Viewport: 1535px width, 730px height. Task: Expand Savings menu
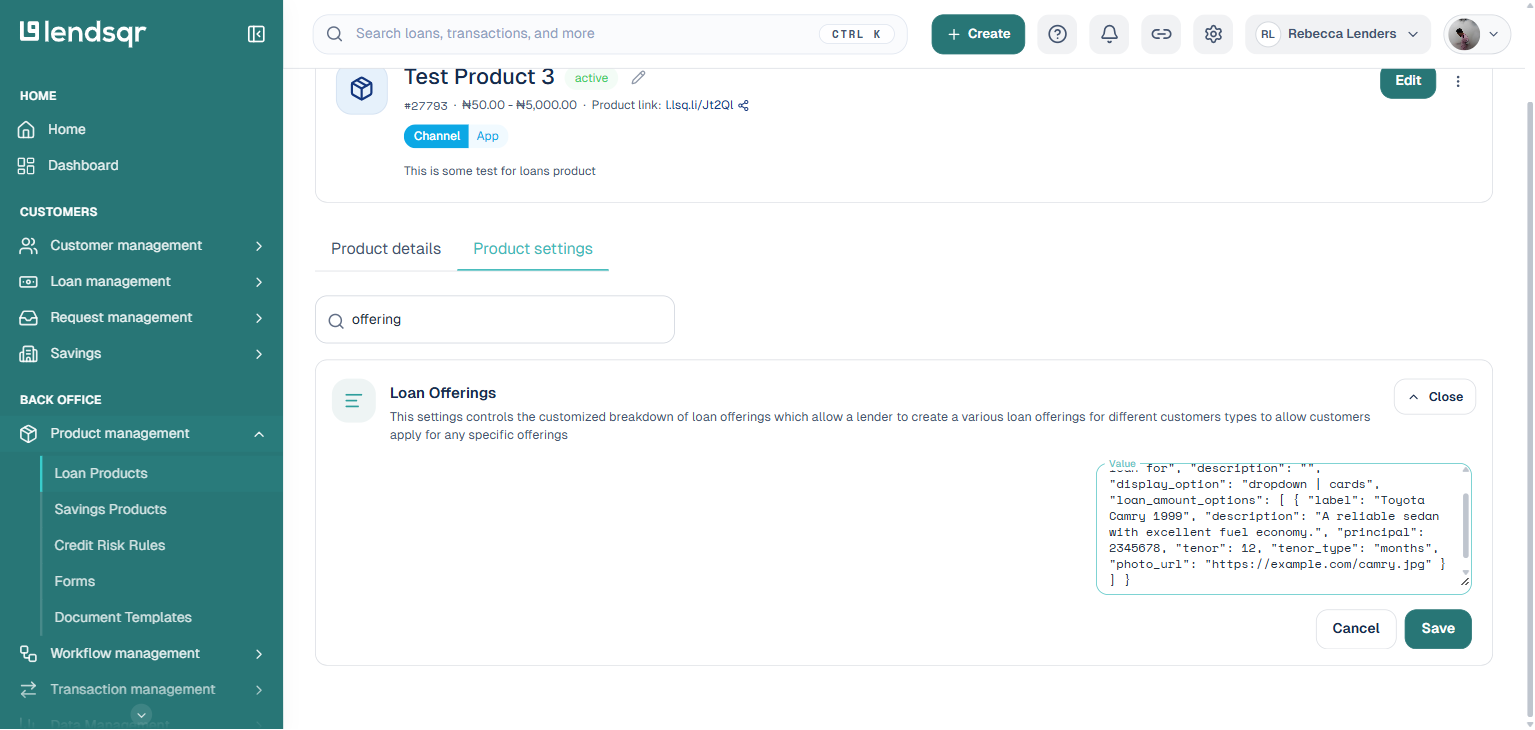tap(141, 353)
